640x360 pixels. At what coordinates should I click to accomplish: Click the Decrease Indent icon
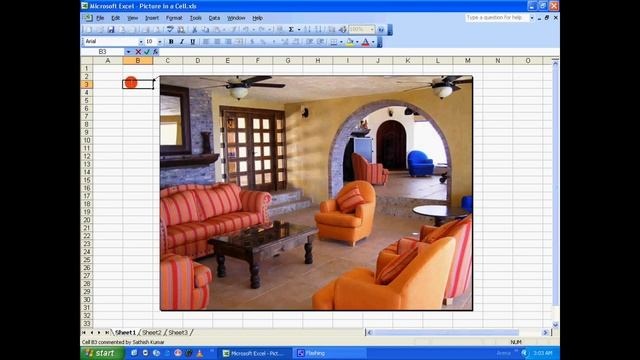click(310, 42)
